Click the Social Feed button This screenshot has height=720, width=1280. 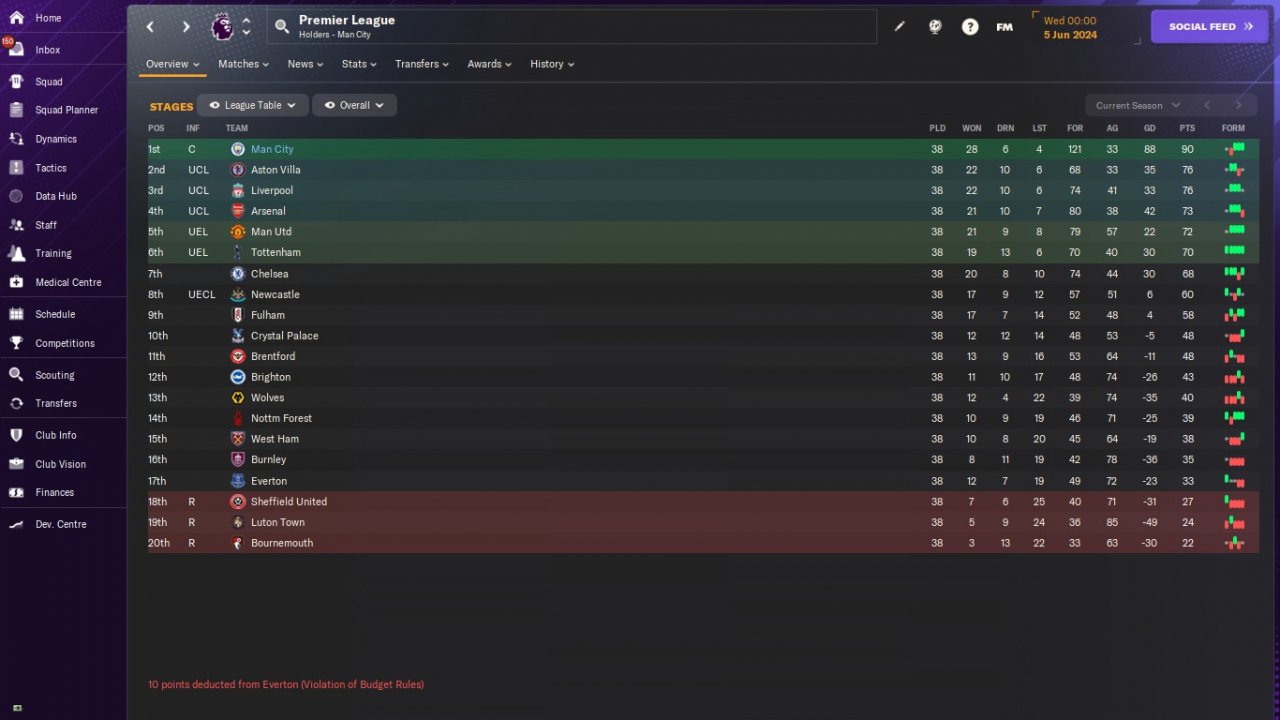click(x=1210, y=27)
